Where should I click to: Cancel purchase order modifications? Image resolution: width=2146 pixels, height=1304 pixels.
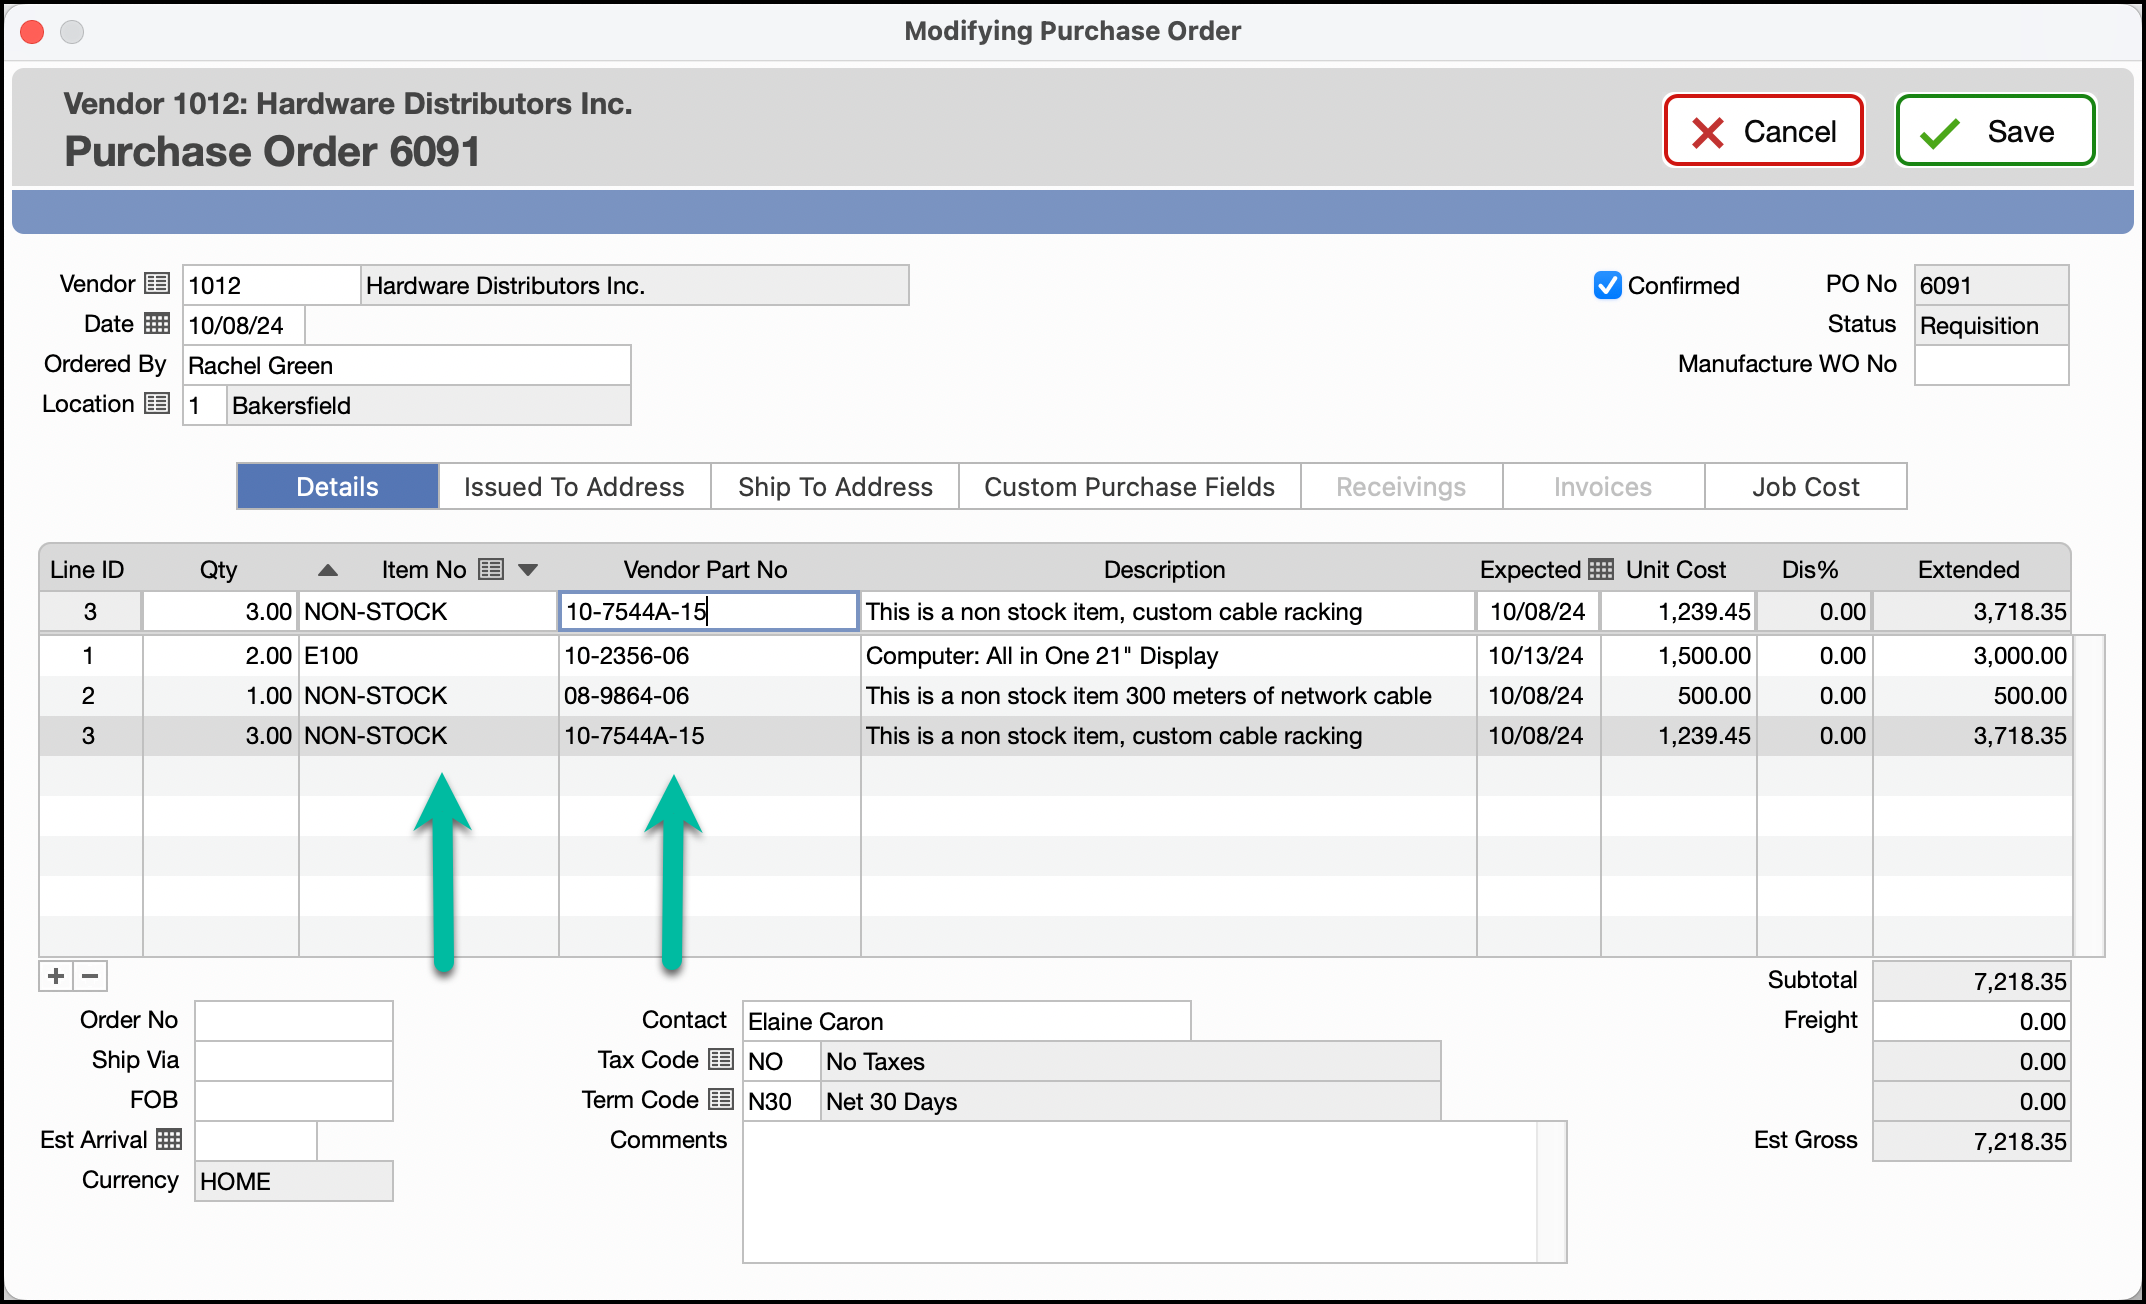(x=1764, y=131)
